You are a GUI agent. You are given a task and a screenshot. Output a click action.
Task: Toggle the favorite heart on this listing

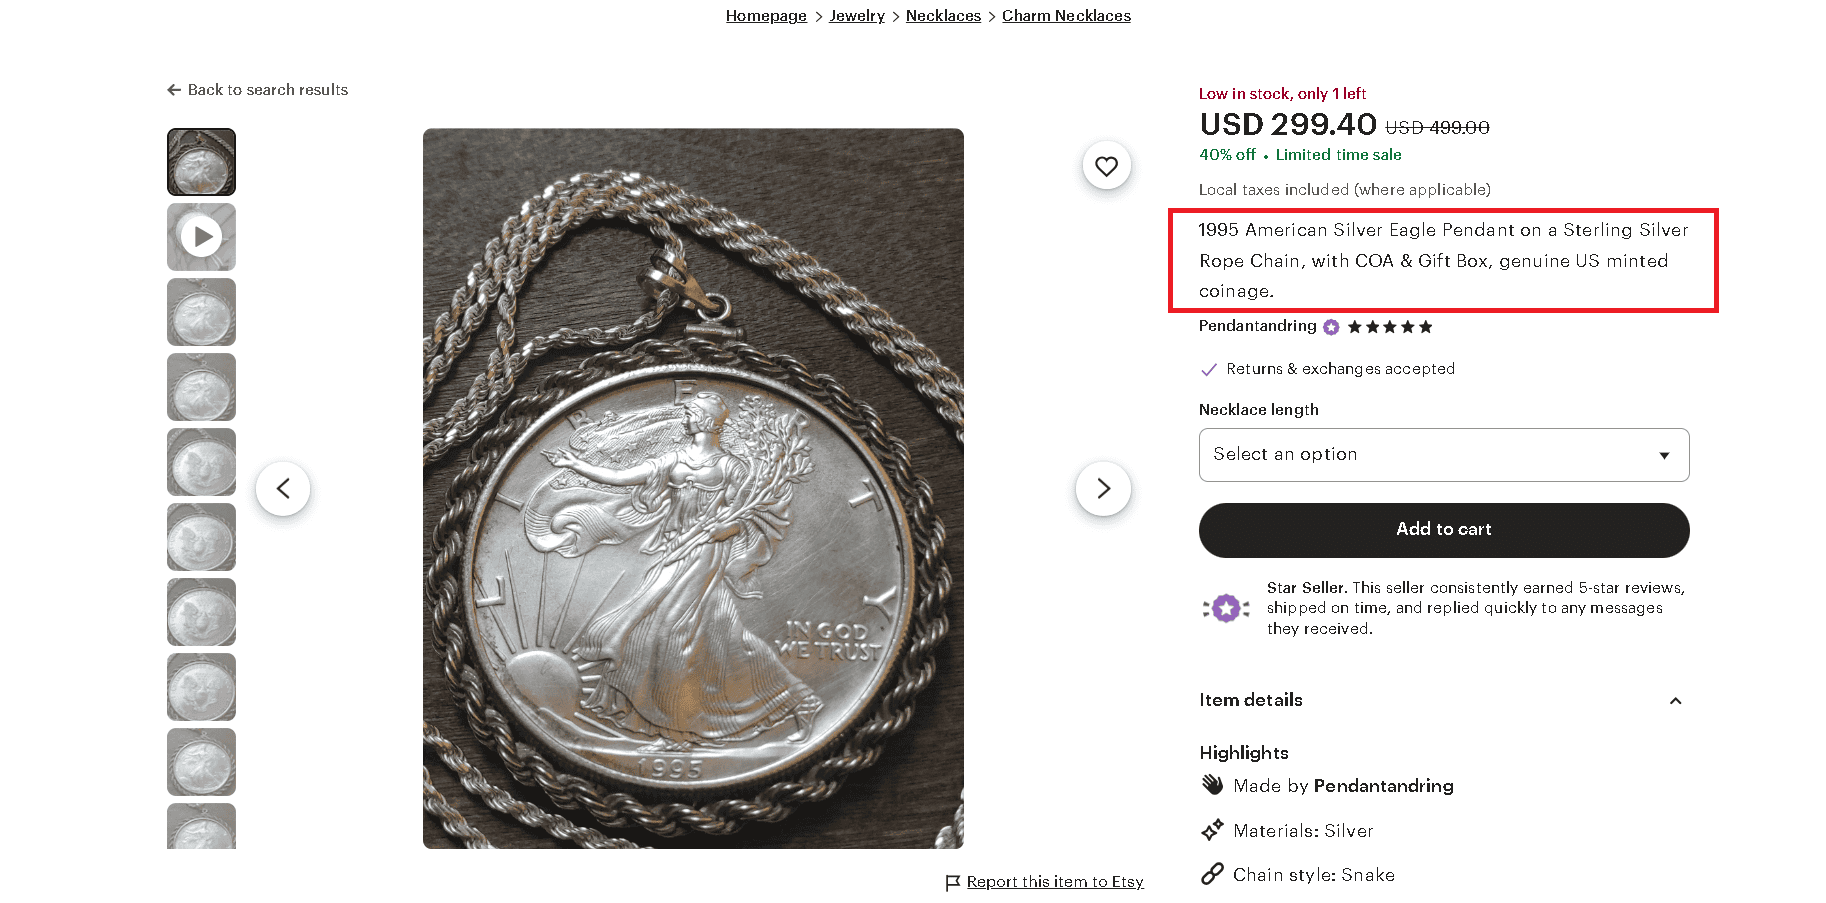[x=1105, y=165]
